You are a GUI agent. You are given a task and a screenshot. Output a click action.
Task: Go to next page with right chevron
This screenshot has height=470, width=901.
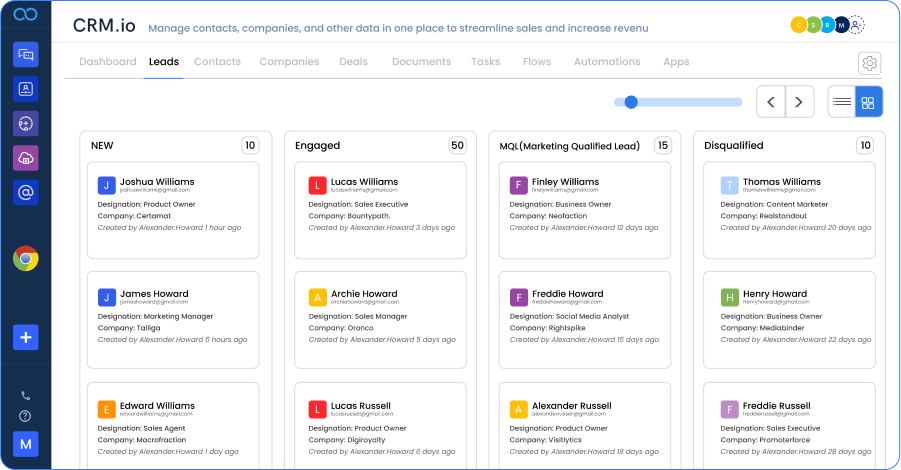(x=799, y=102)
